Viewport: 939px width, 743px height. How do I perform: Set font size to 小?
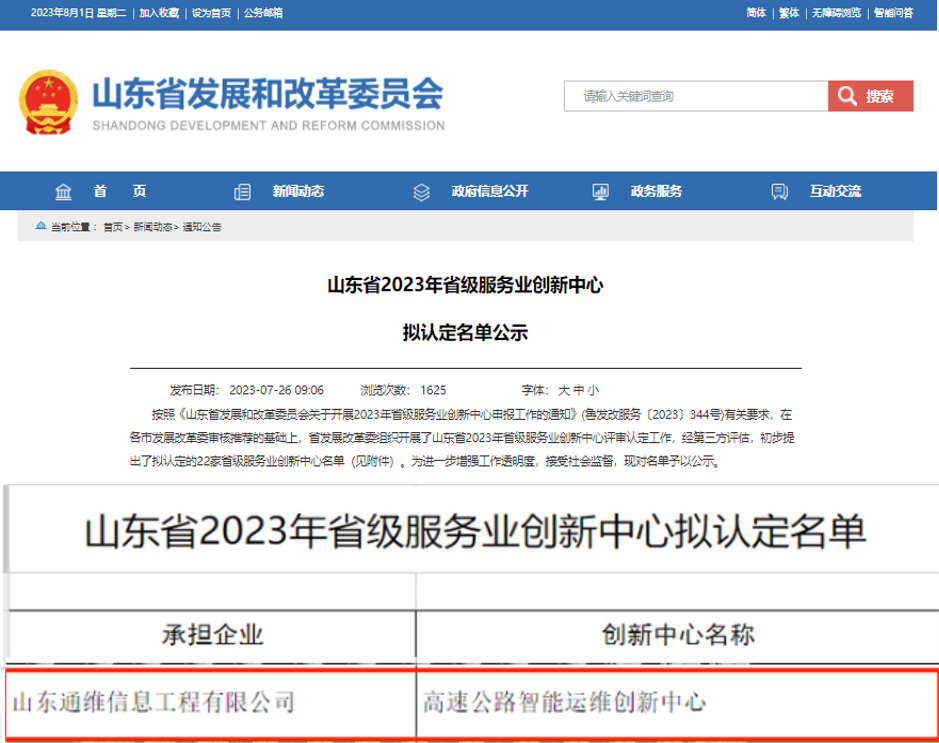click(593, 390)
